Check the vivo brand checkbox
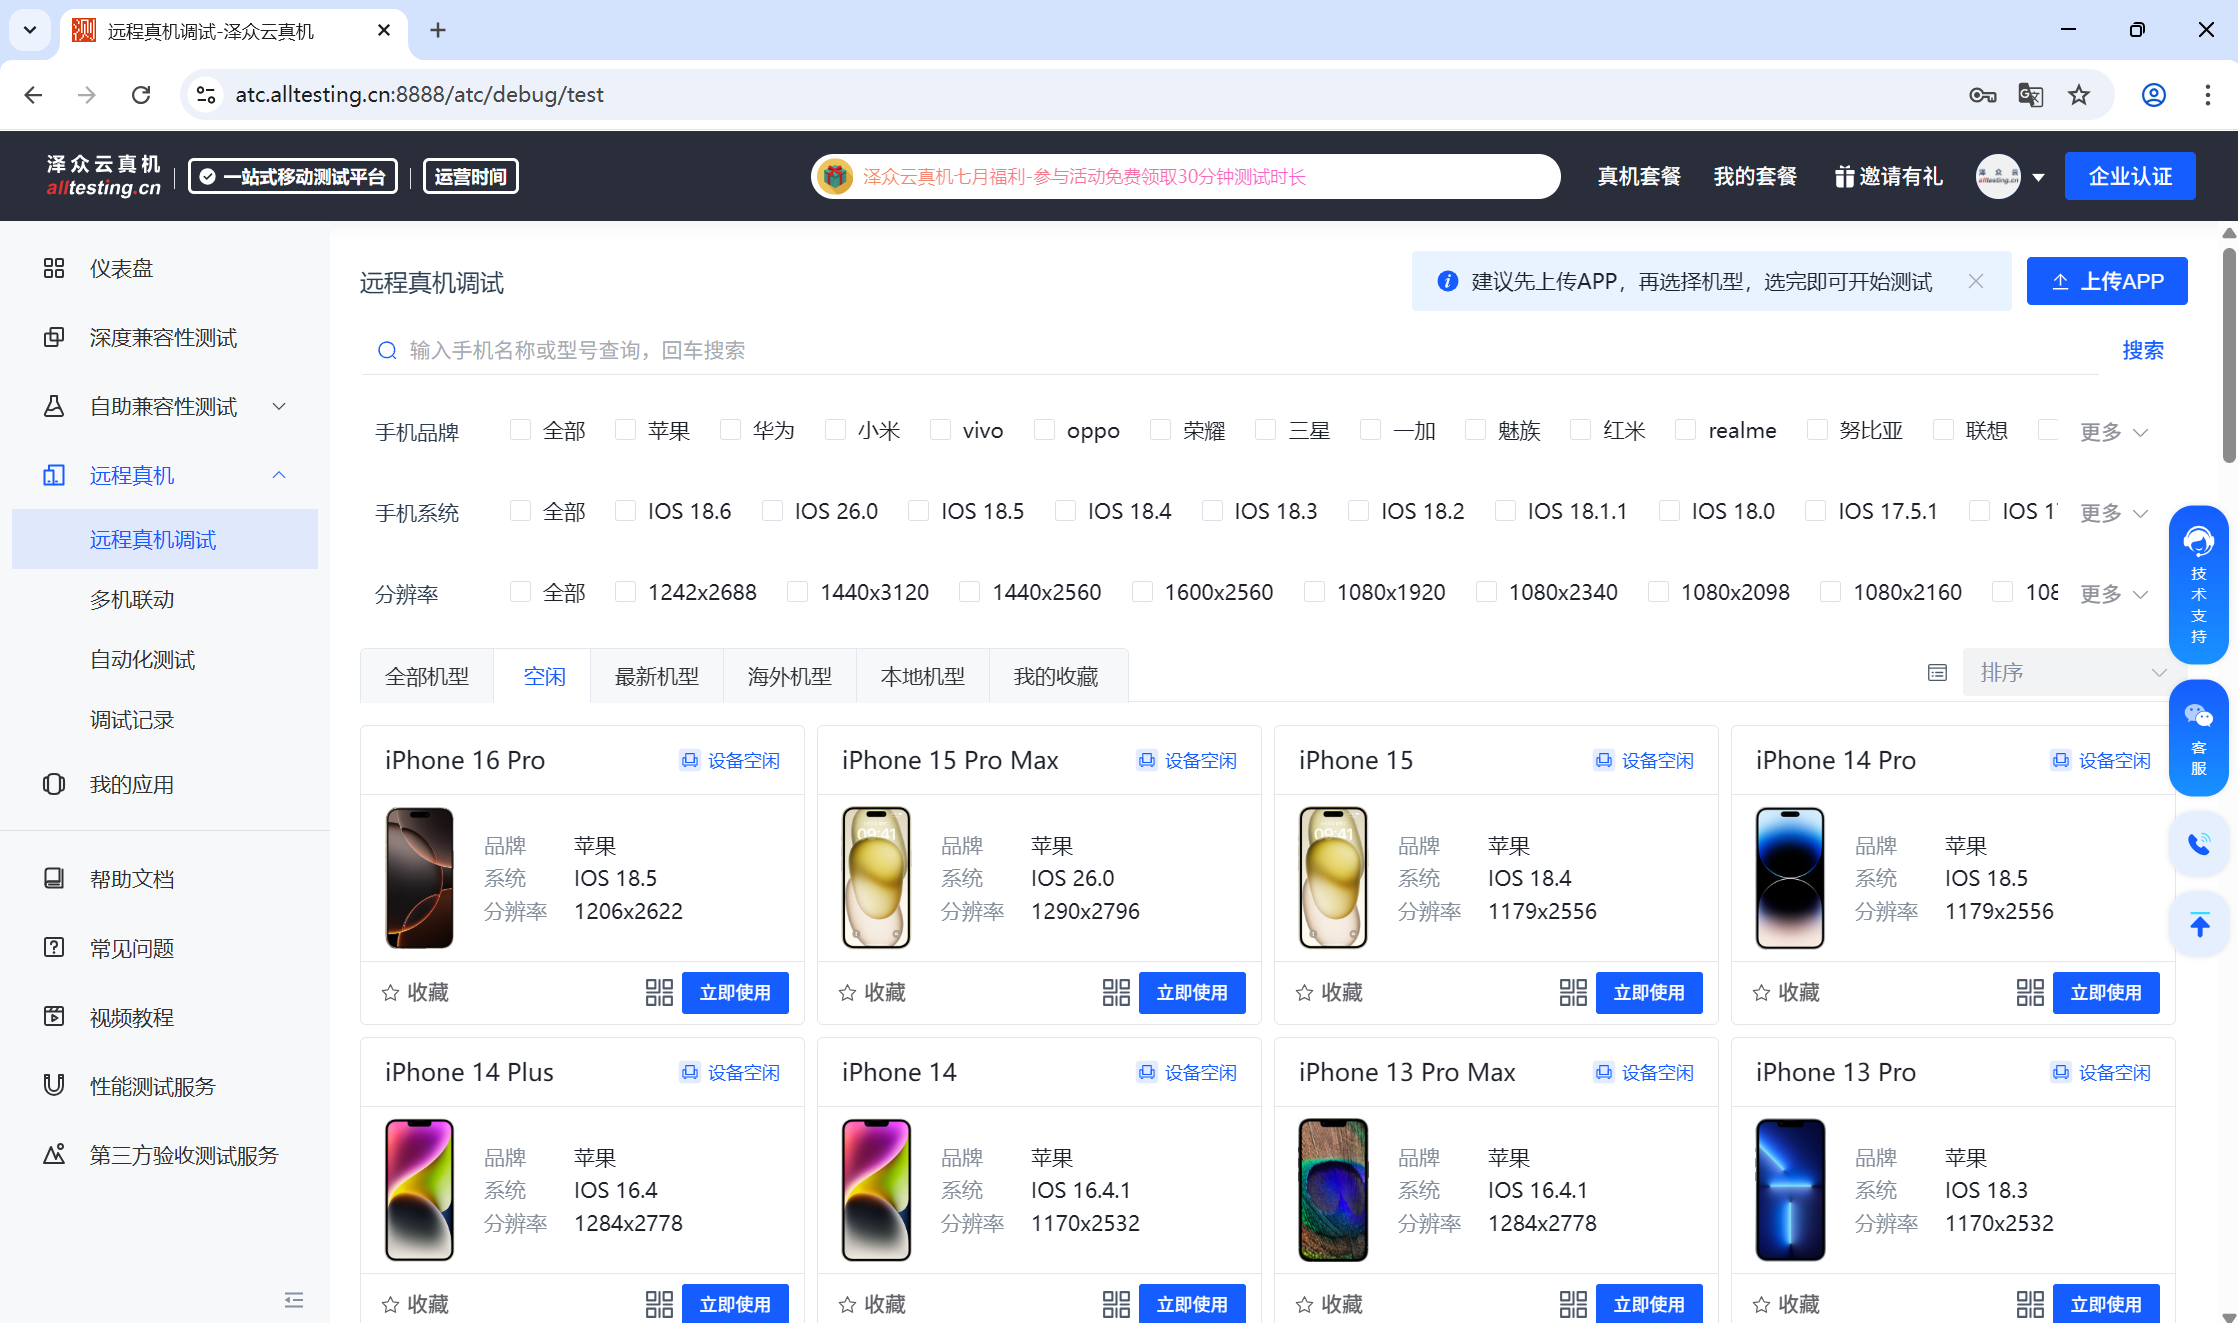This screenshot has width=2238, height=1323. [940, 430]
